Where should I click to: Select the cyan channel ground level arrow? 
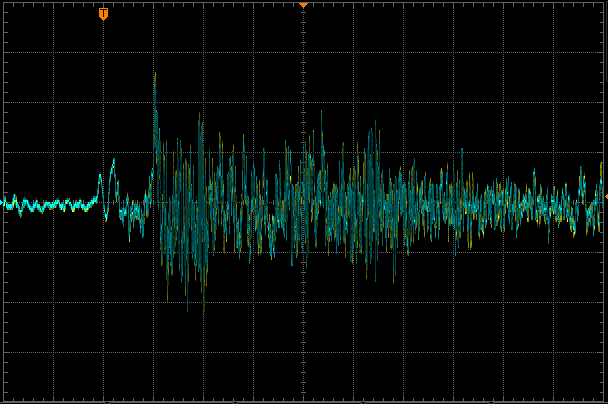click(2, 202)
